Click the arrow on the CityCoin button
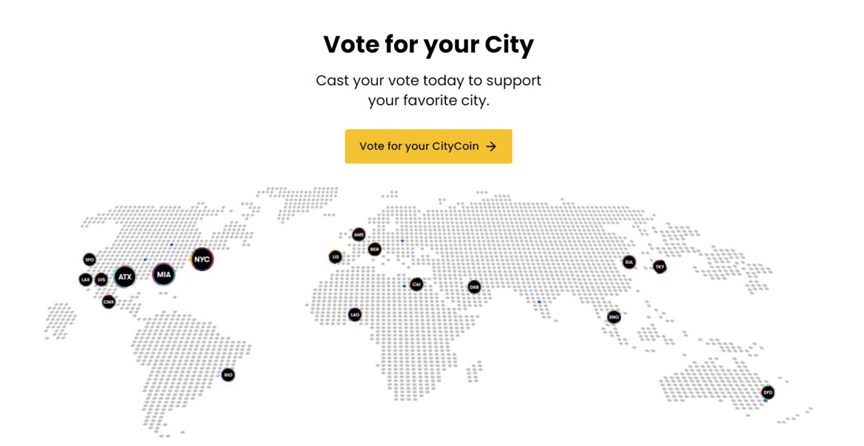The image size is (864, 446). [x=491, y=146]
